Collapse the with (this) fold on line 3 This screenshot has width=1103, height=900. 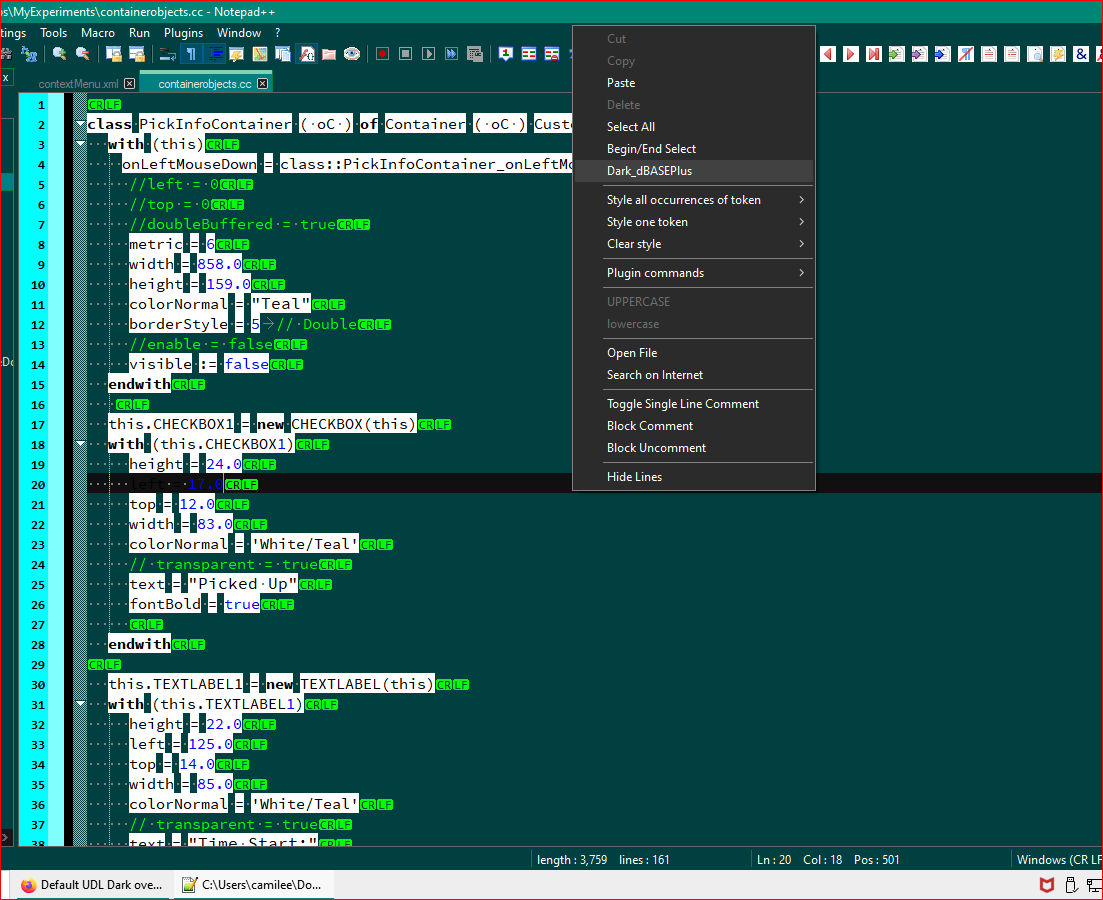coord(80,144)
